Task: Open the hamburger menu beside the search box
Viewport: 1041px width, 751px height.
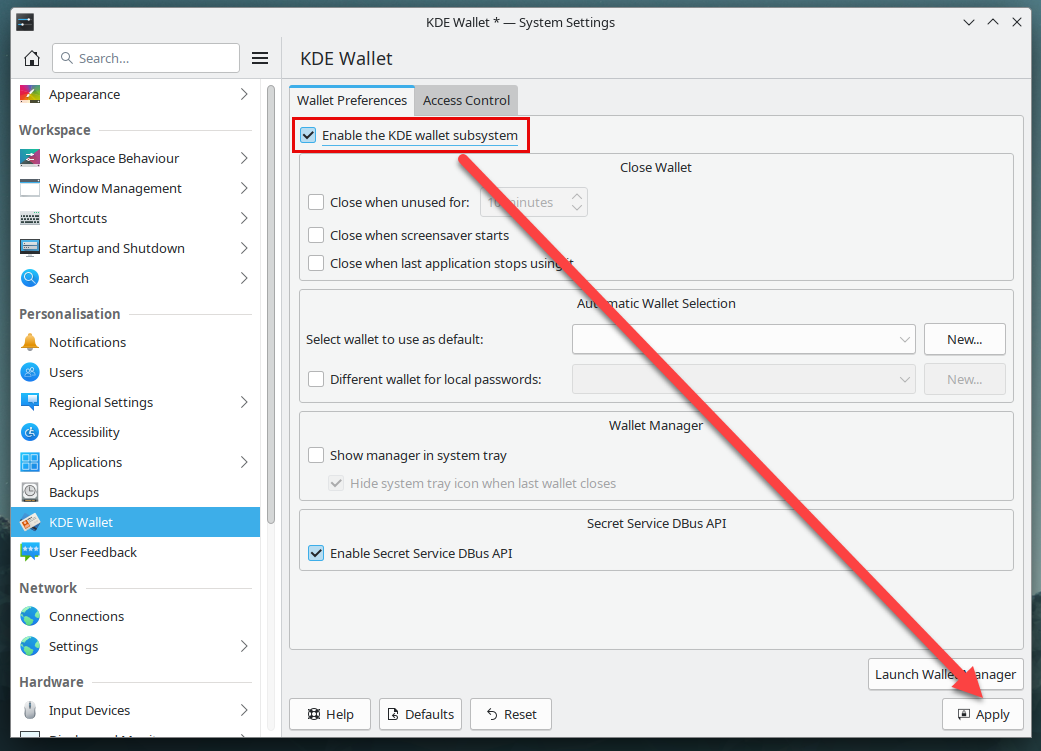Action: [x=260, y=58]
